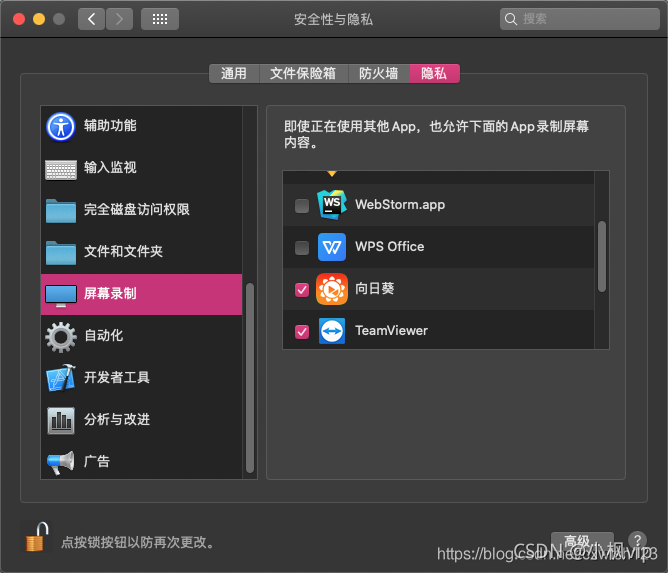Open help with question mark button
668x573 pixels.
637,540
